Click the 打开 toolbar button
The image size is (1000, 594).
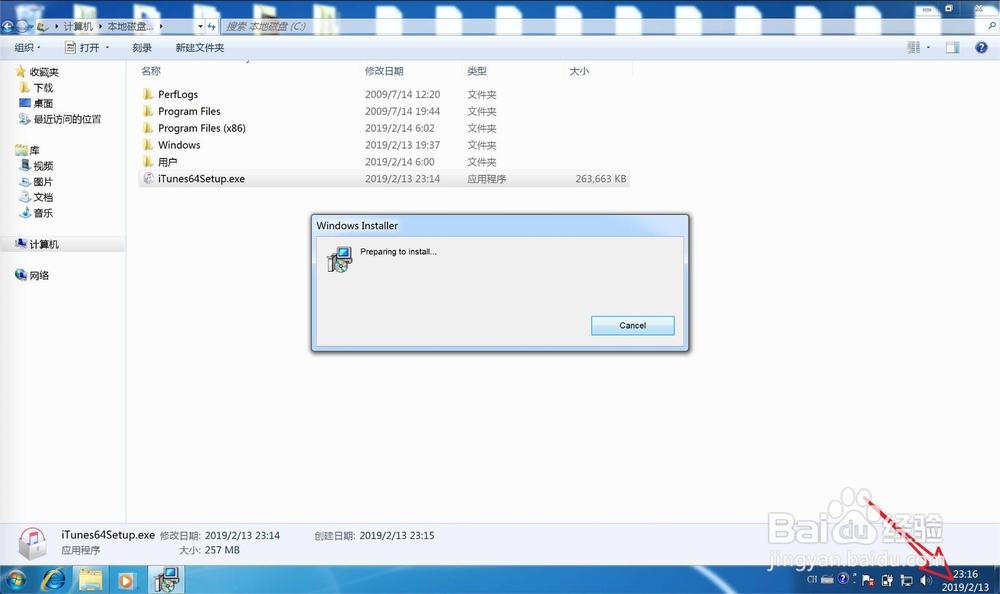click(82, 48)
